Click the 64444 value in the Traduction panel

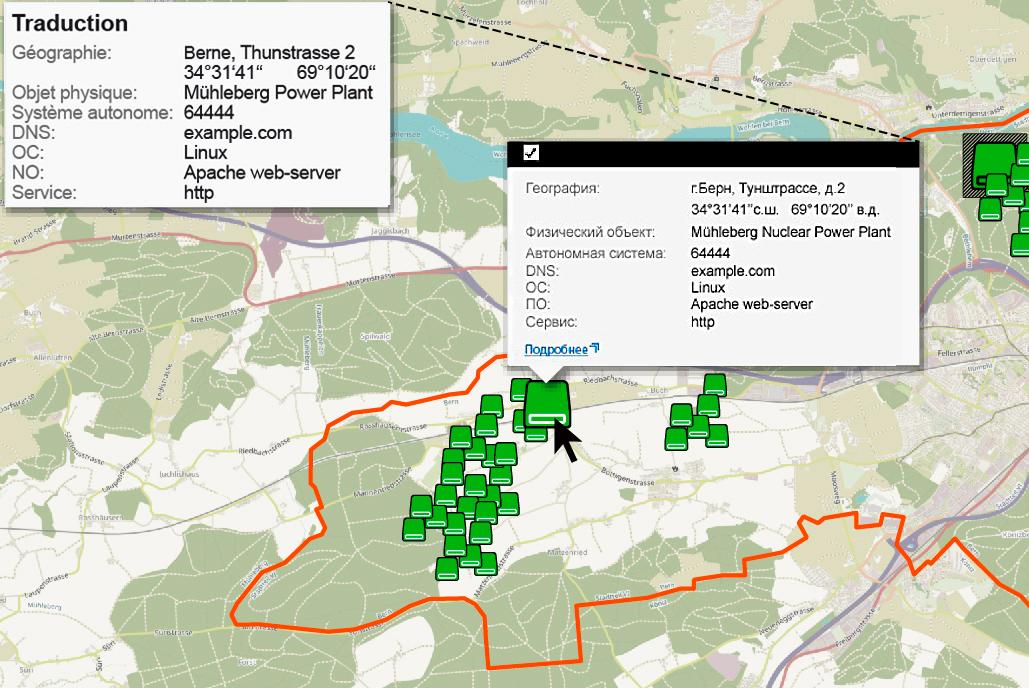208,113
